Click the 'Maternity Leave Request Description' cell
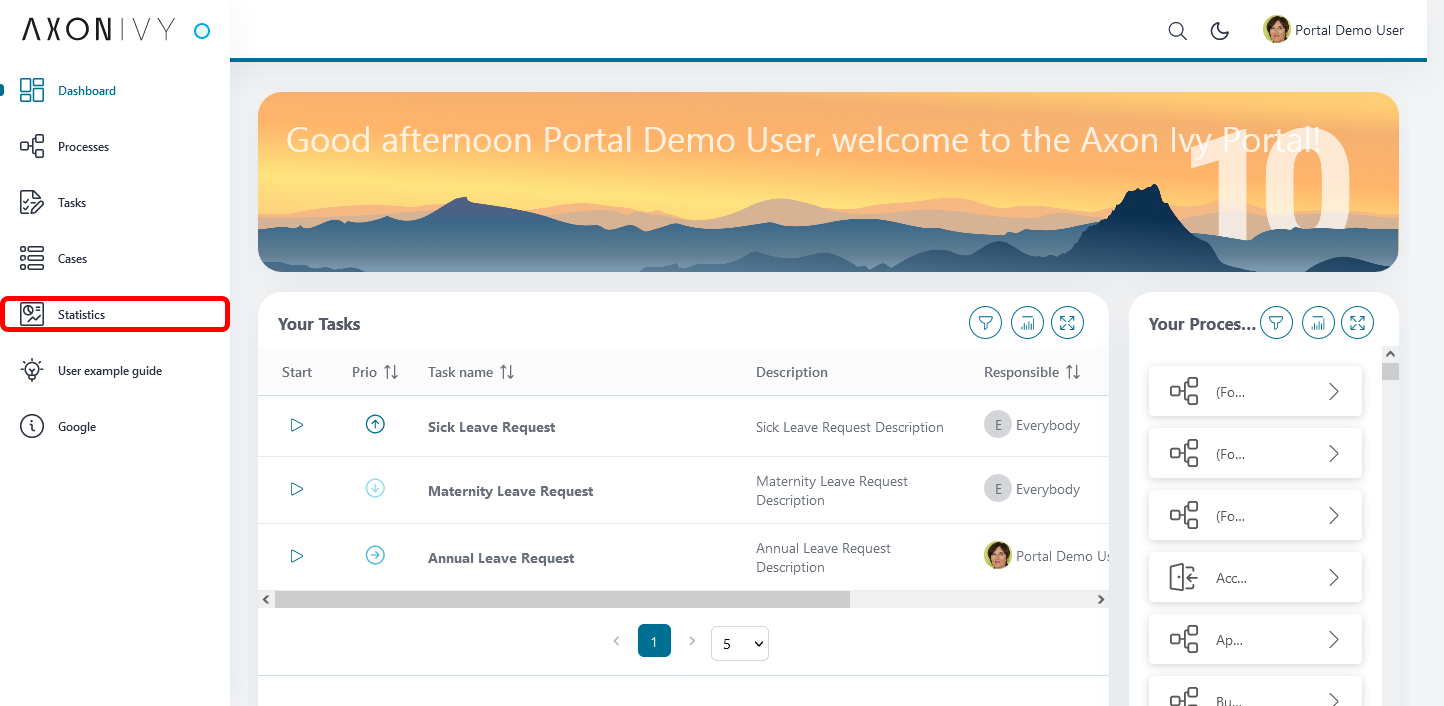Image resolution: width=1444 pixels, height=706 pixels. pyautogui.click(x=832, y=491)
